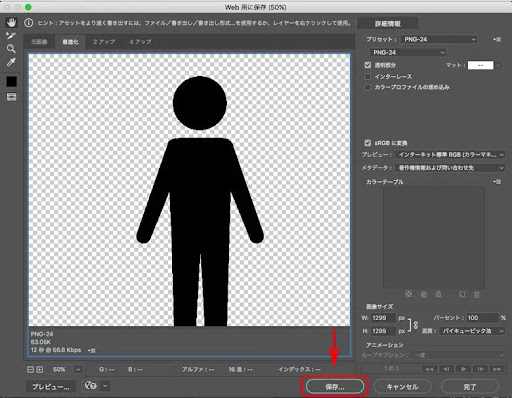This screenshot has height=398, width=512.
Task: Click the white マット color swatch
Action: click(480, 65)
